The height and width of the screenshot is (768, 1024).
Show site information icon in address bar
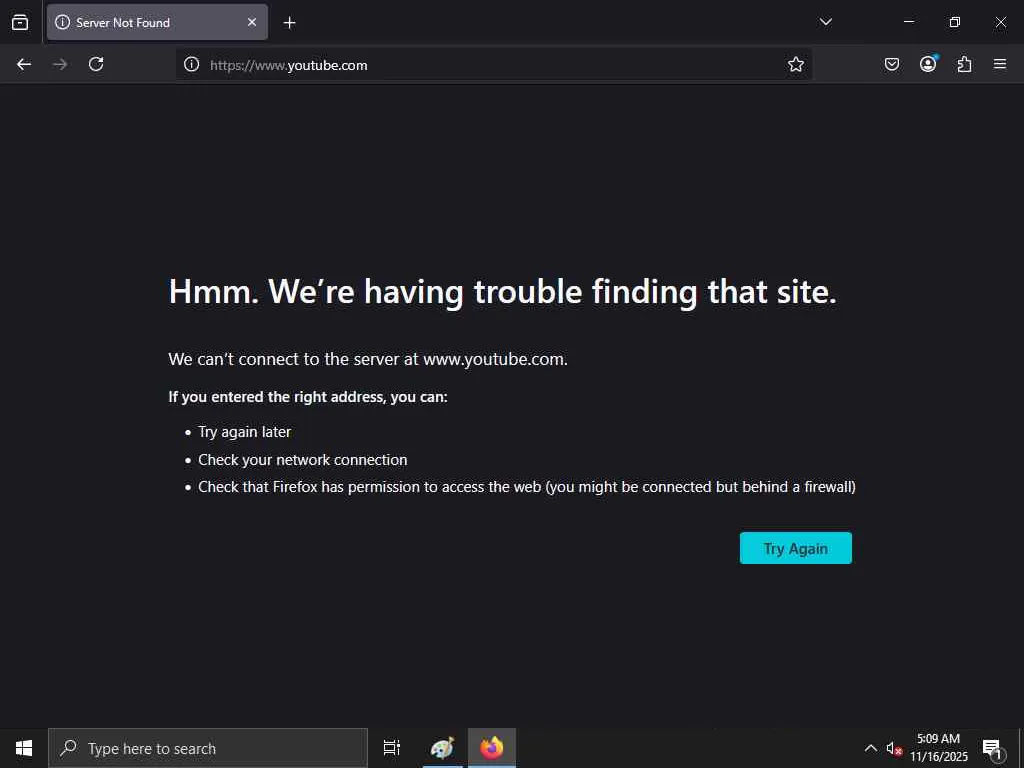coord(191,64)
